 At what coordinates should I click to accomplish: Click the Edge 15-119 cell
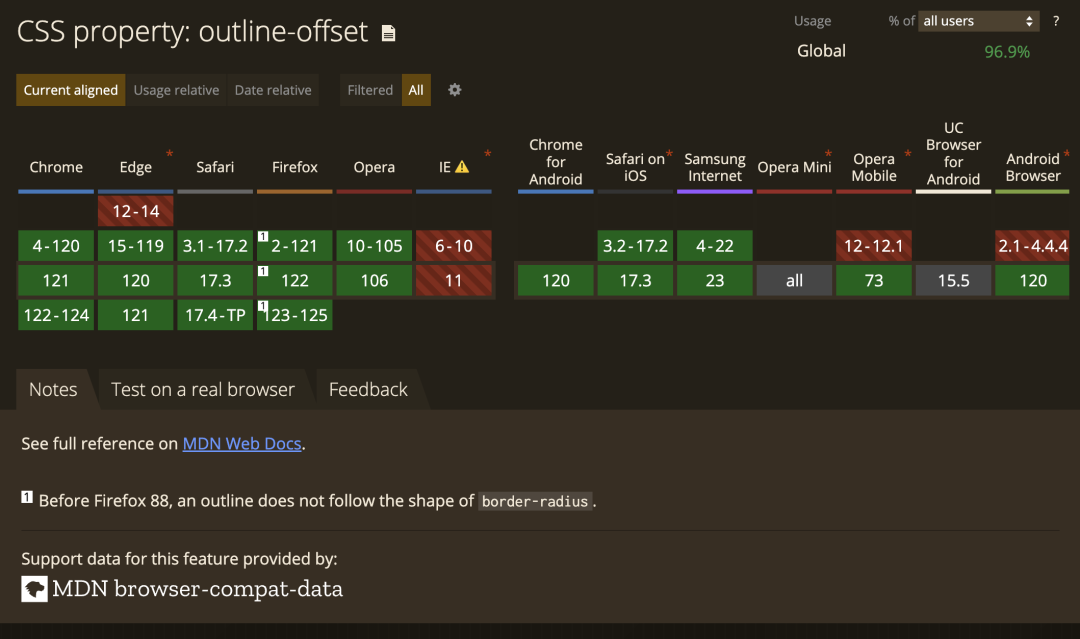136,246
